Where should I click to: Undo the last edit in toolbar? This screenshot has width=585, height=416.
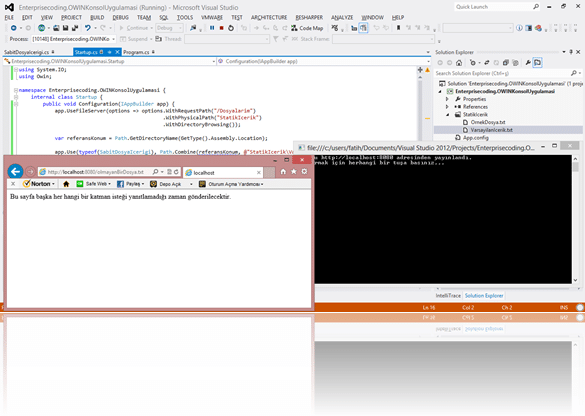pos(88,28)
